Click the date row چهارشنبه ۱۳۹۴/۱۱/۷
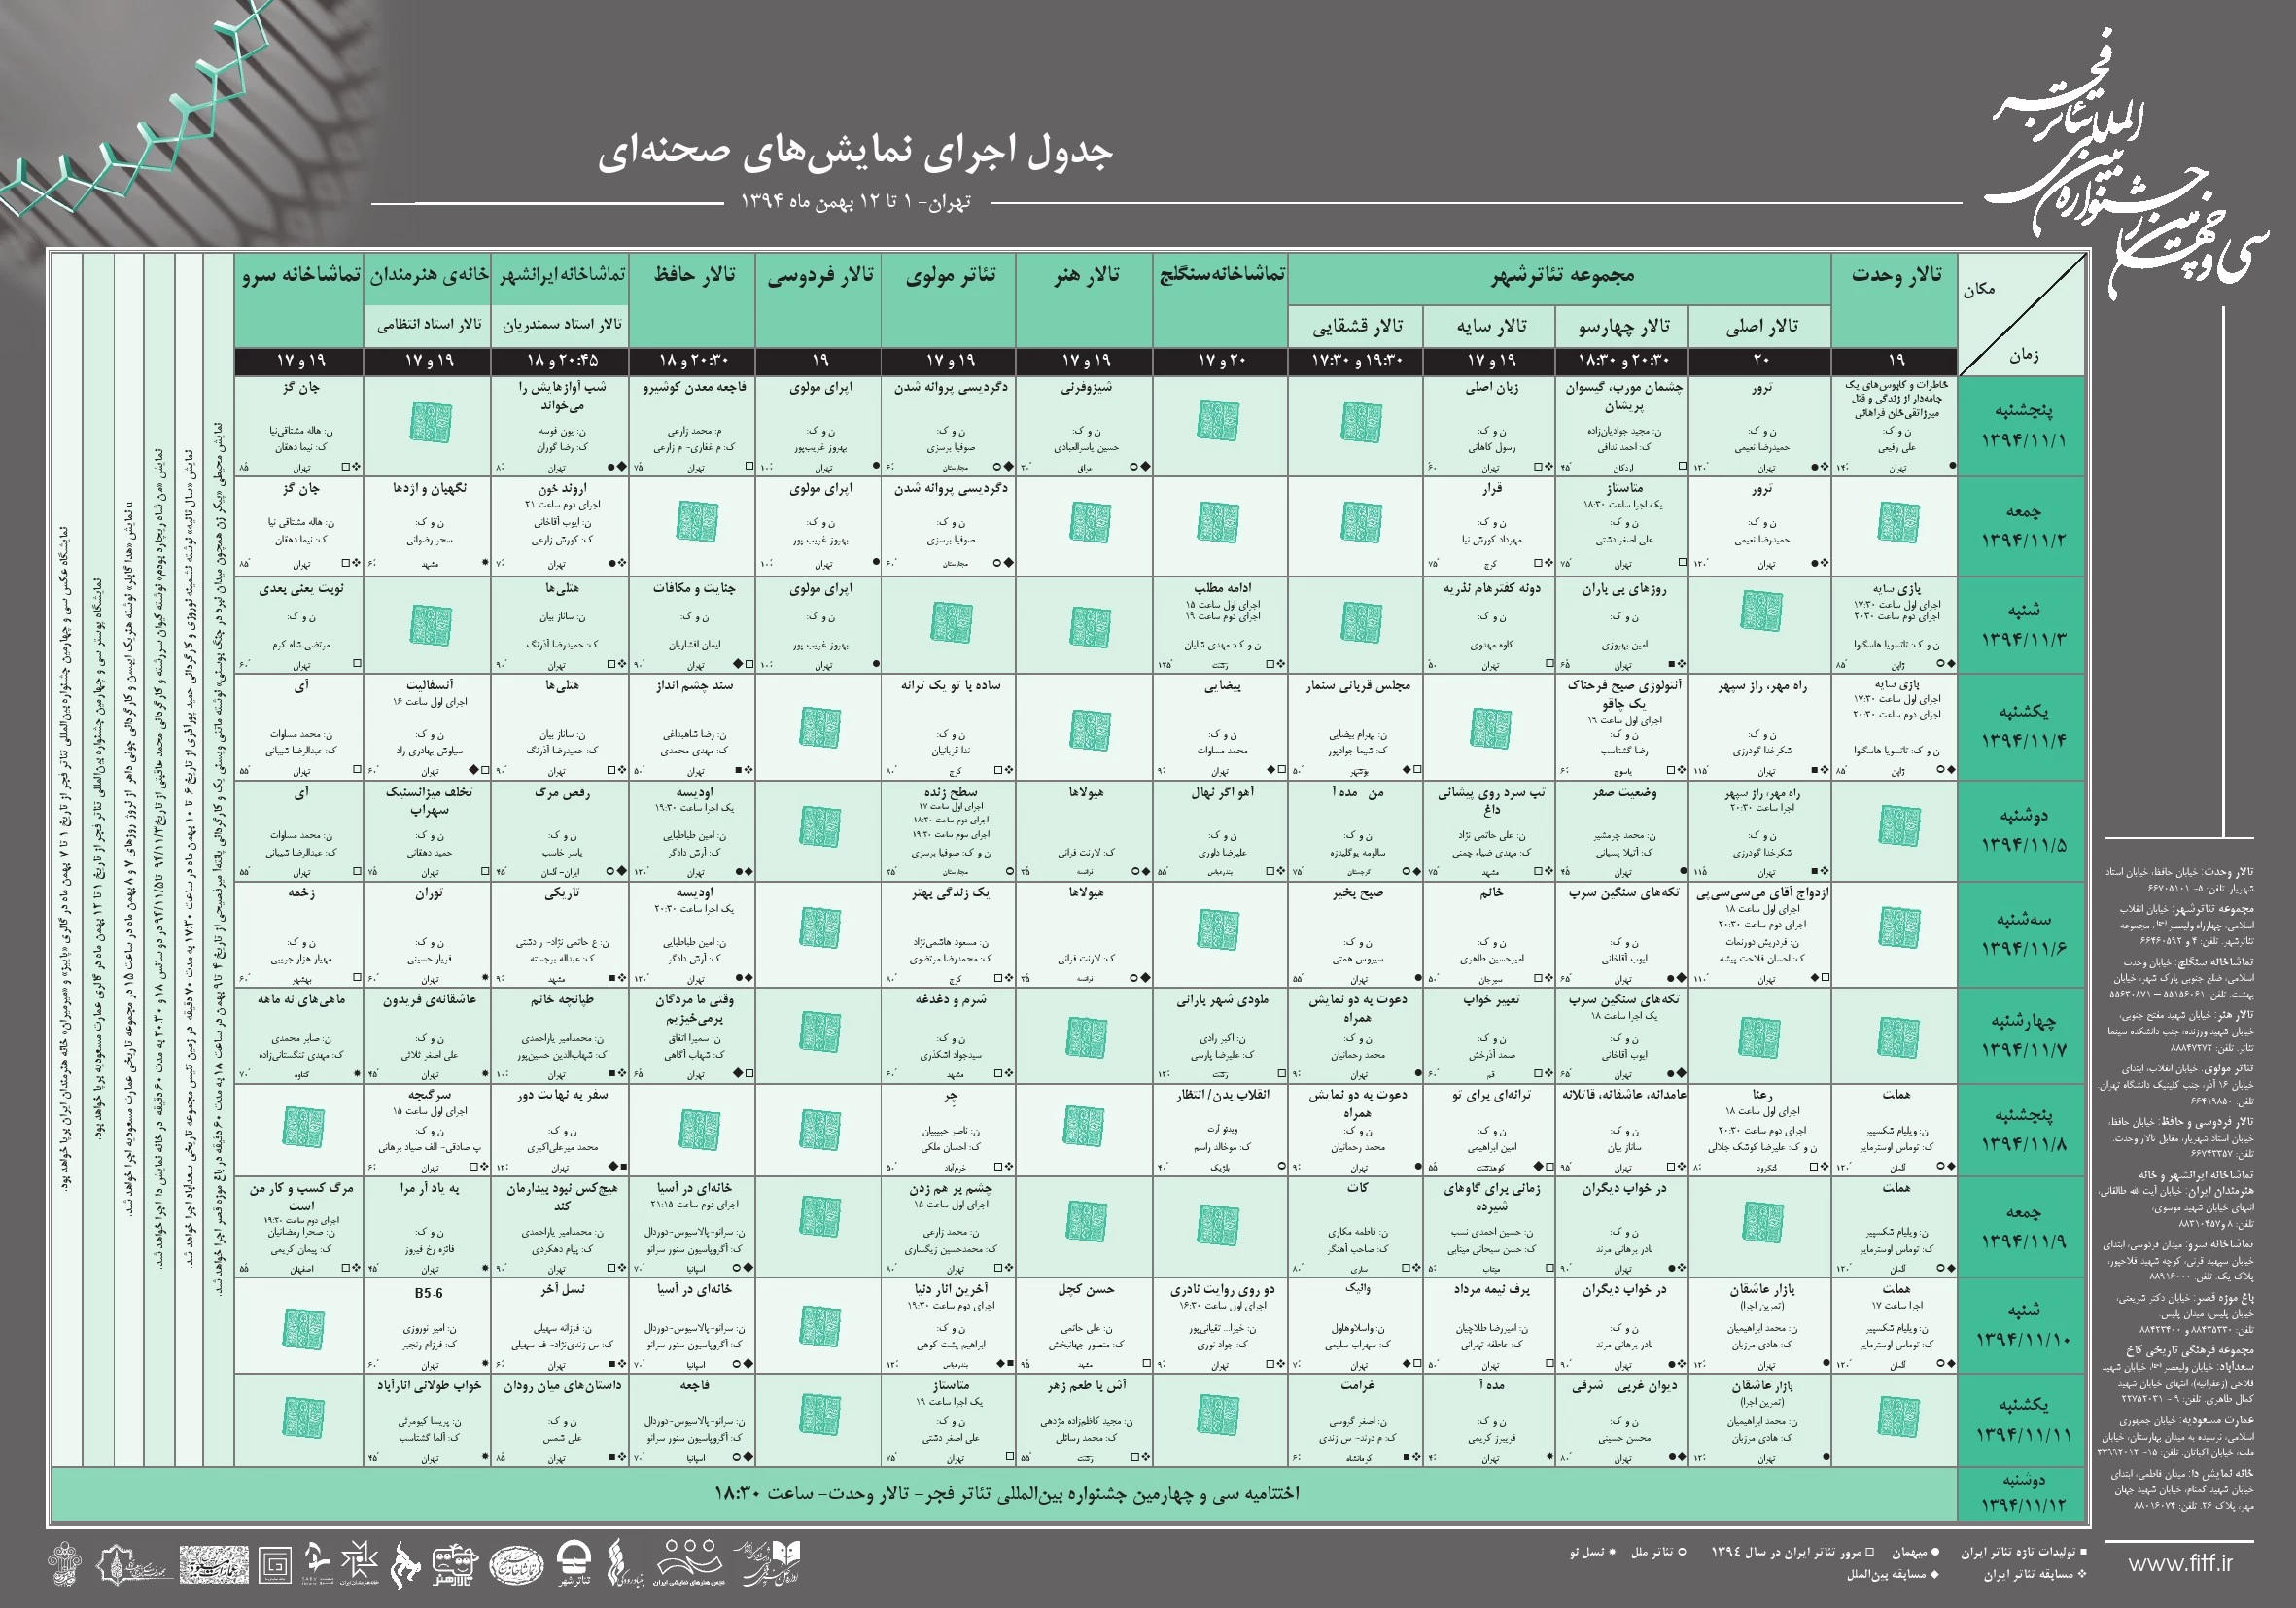 2022,1036
